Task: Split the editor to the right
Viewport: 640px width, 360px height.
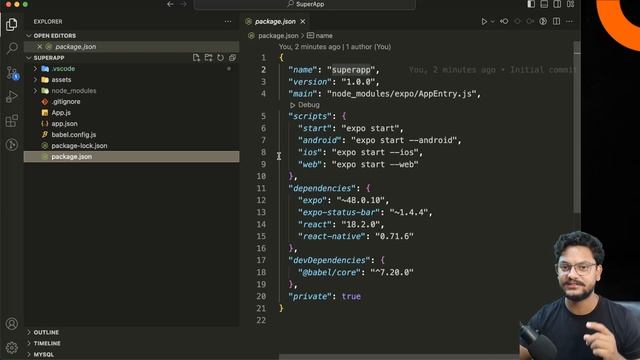Action: [x=556, y=21]
